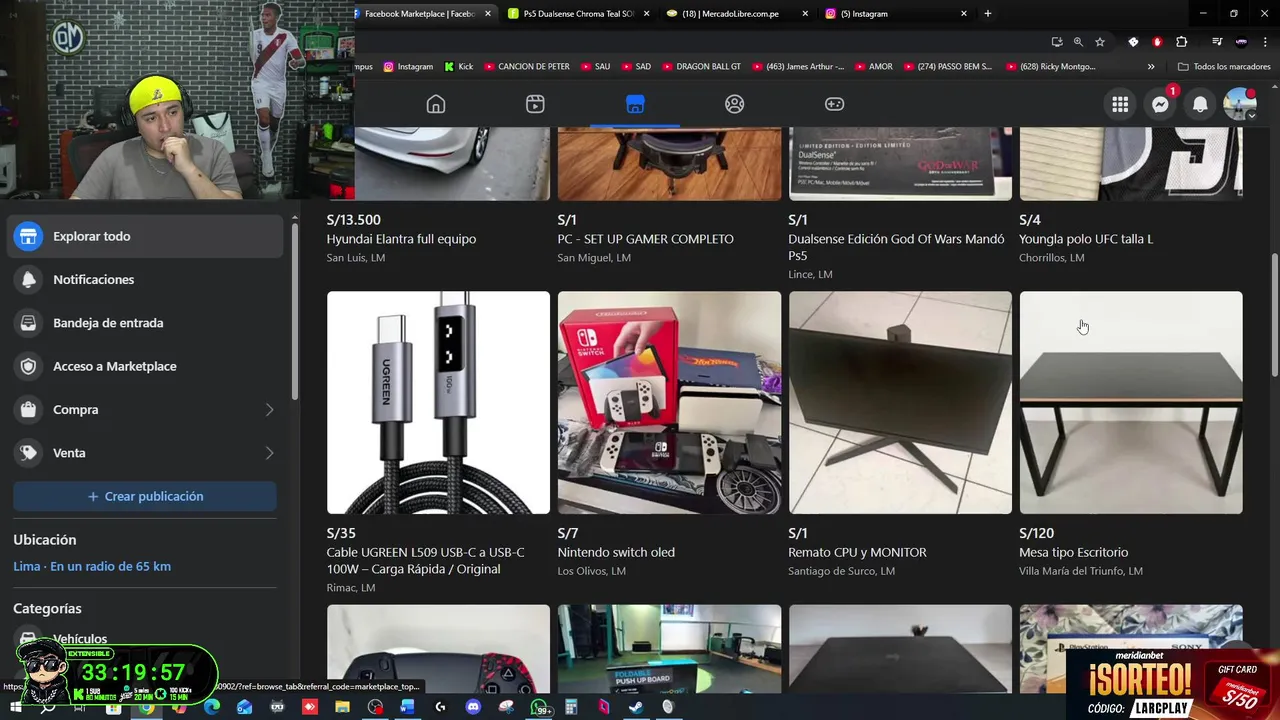Switch to the Instagram browser tab

897,13
